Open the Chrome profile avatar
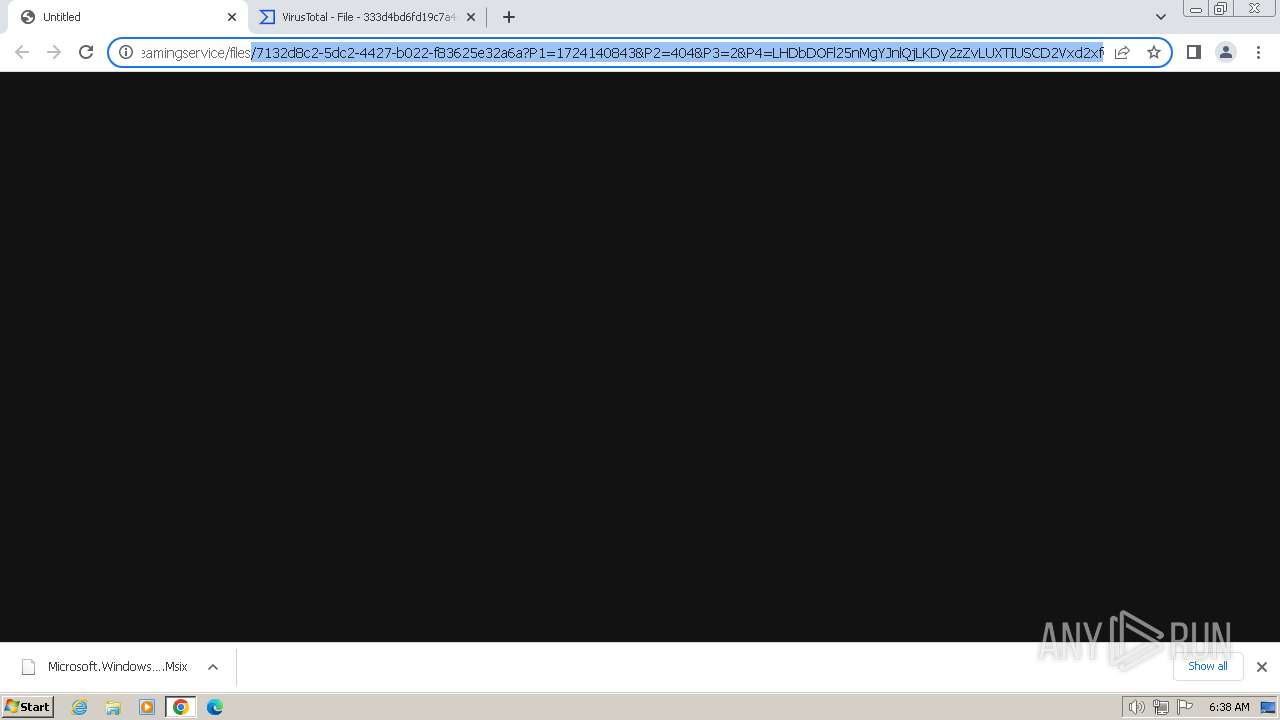The height and width of the screenshot is (720, 1280). tap(1226, 52)
